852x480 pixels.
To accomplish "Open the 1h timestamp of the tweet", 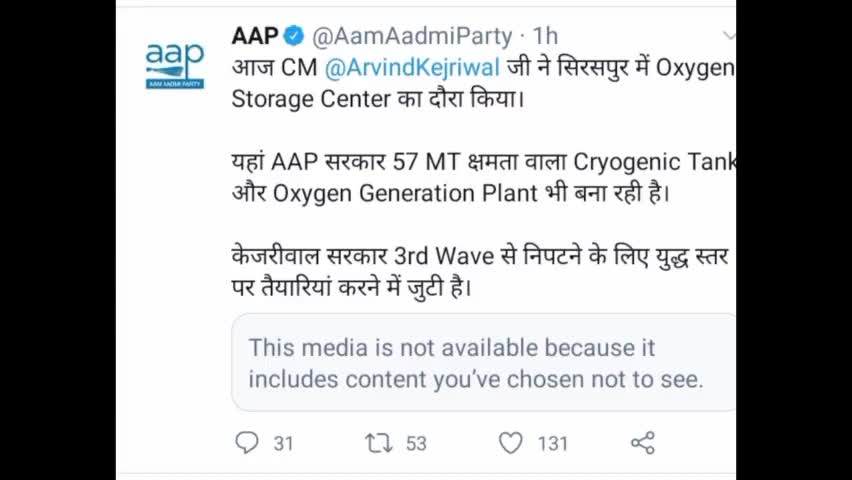I will [x=545, y=37].
